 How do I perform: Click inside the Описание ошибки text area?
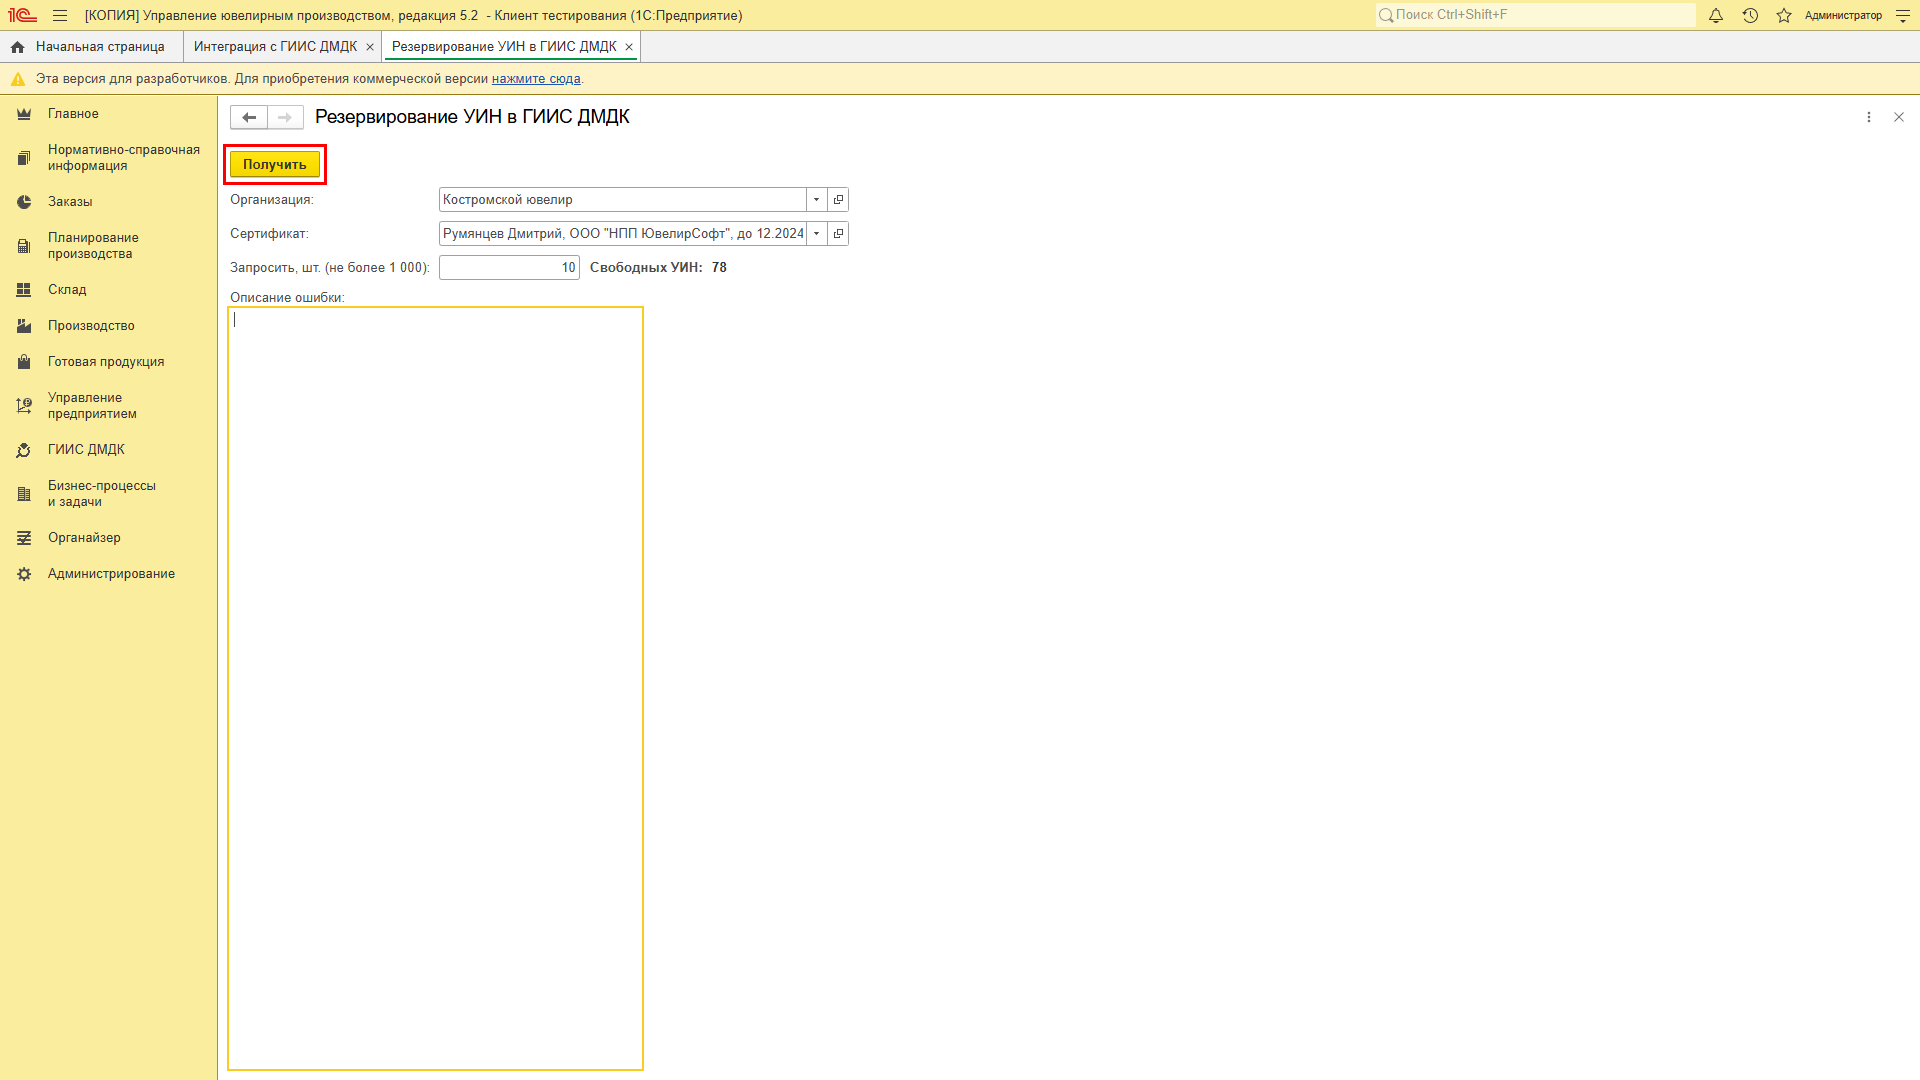(435, 688)
